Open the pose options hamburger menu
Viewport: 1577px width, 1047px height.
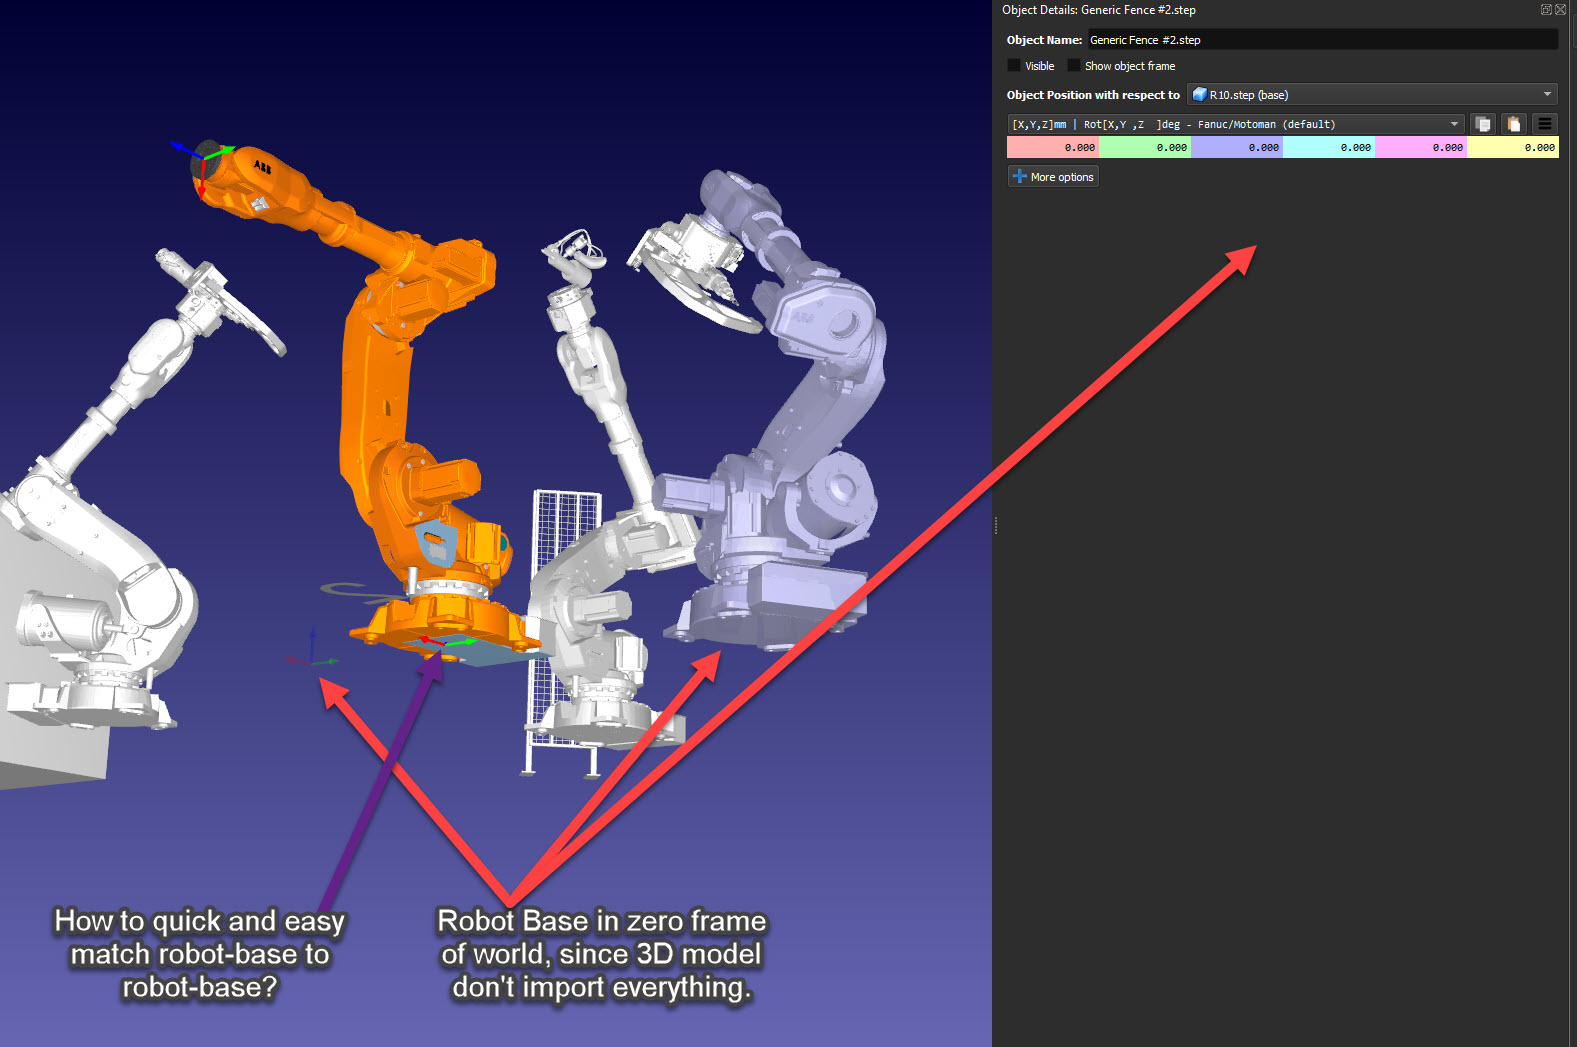click(x=1545, y=124)
